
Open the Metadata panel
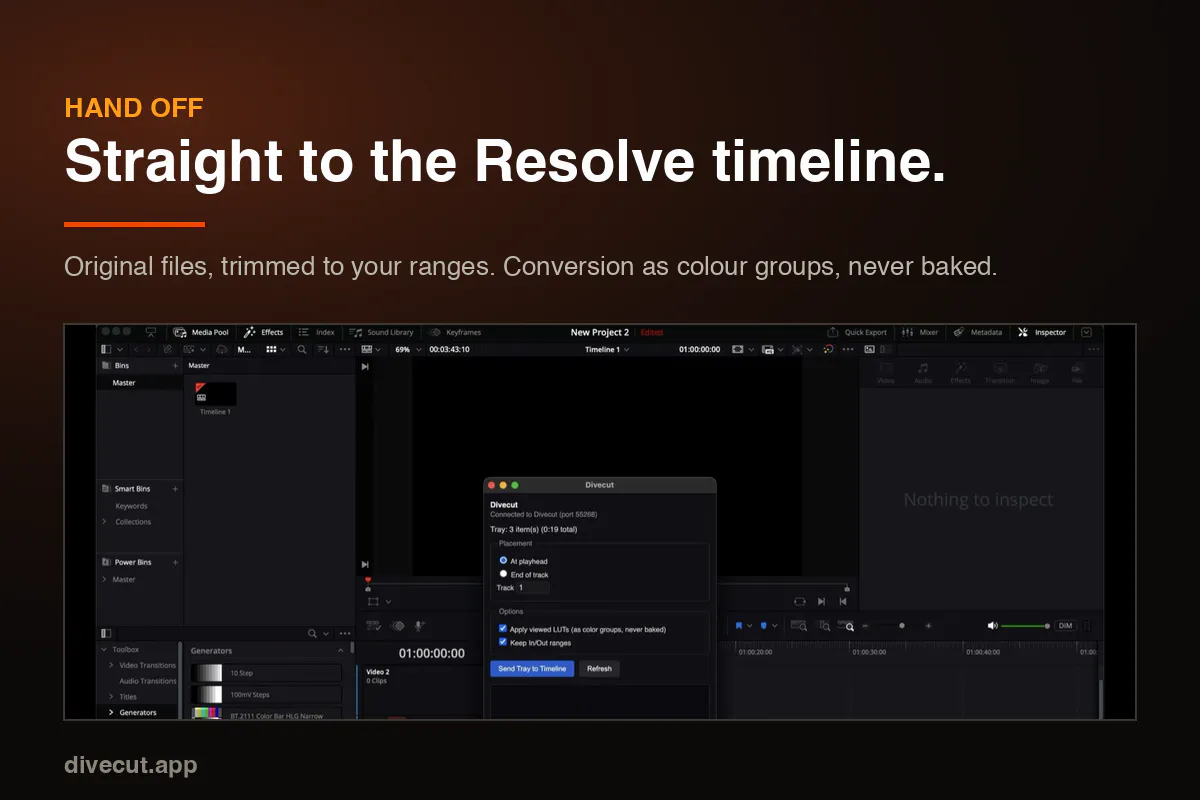(x=977, y=332)
